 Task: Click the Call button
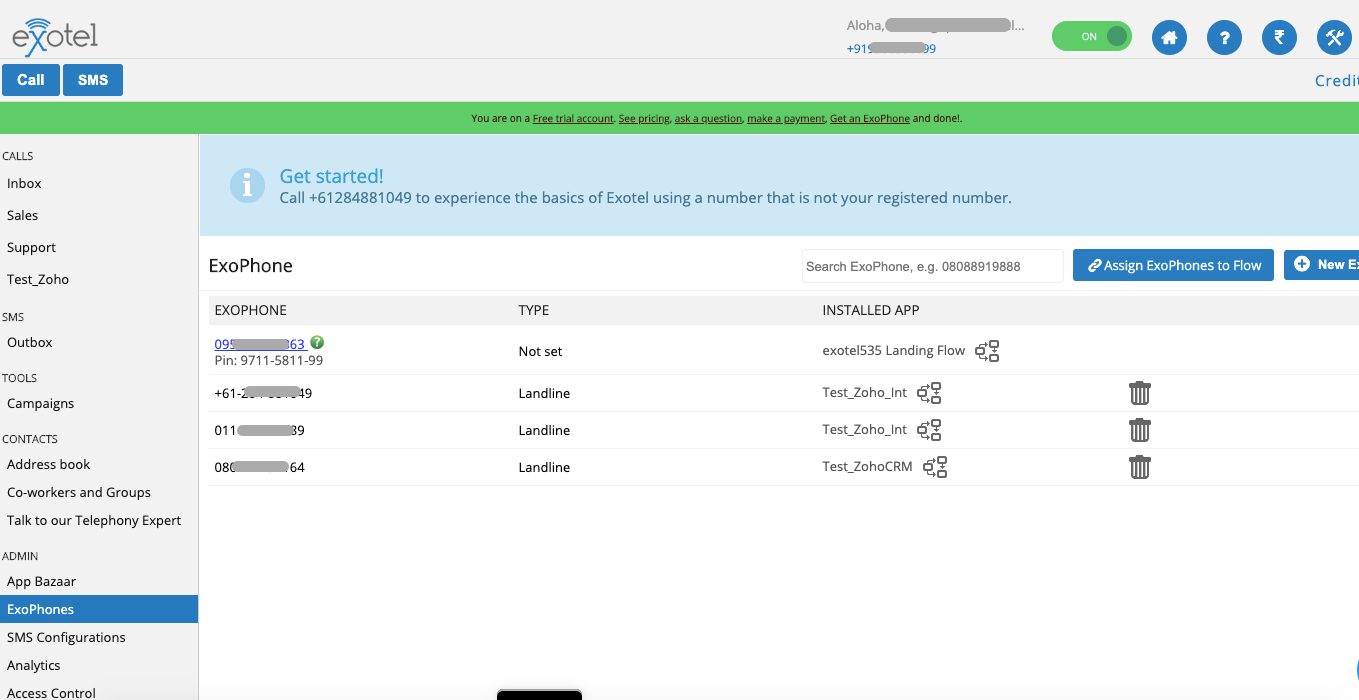tap(31, 80)
